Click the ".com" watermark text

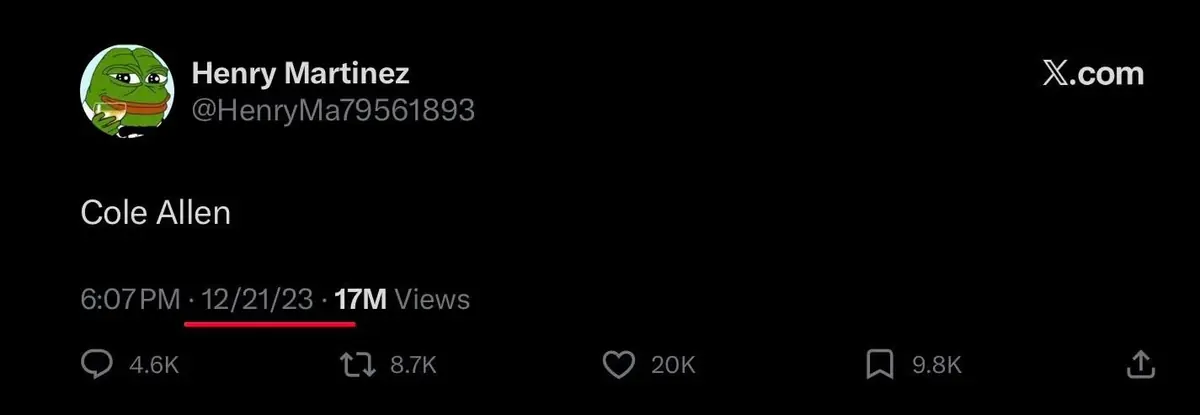click(1107, 74)
